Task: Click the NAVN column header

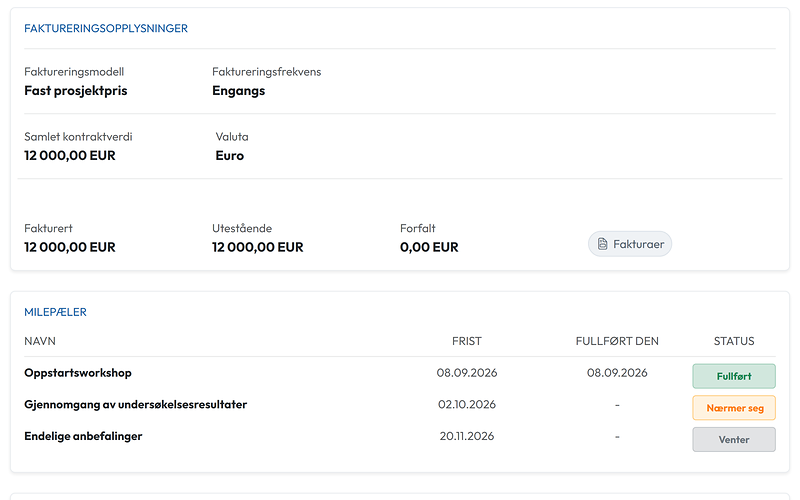Action: tap(40, 341)
